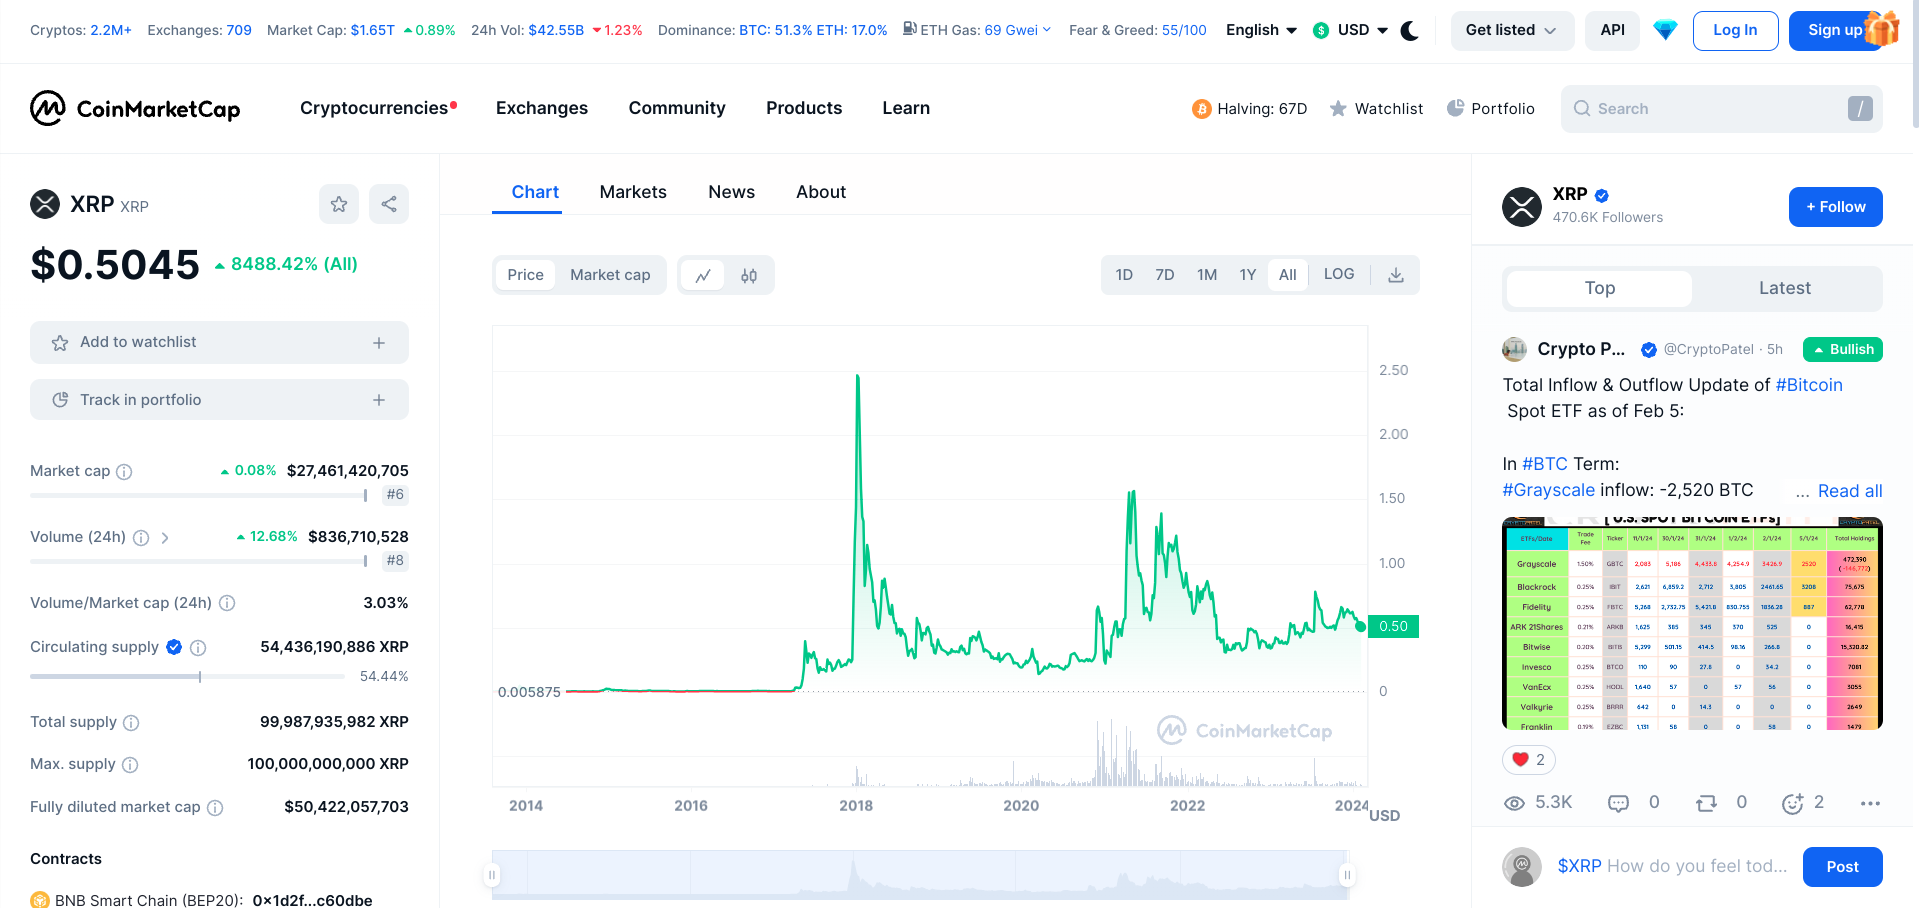The height and width of the screenshot is (908, 1919).
Task: Open Bitcoin ETF table image thumbnail
Action: coord(1692,623)
